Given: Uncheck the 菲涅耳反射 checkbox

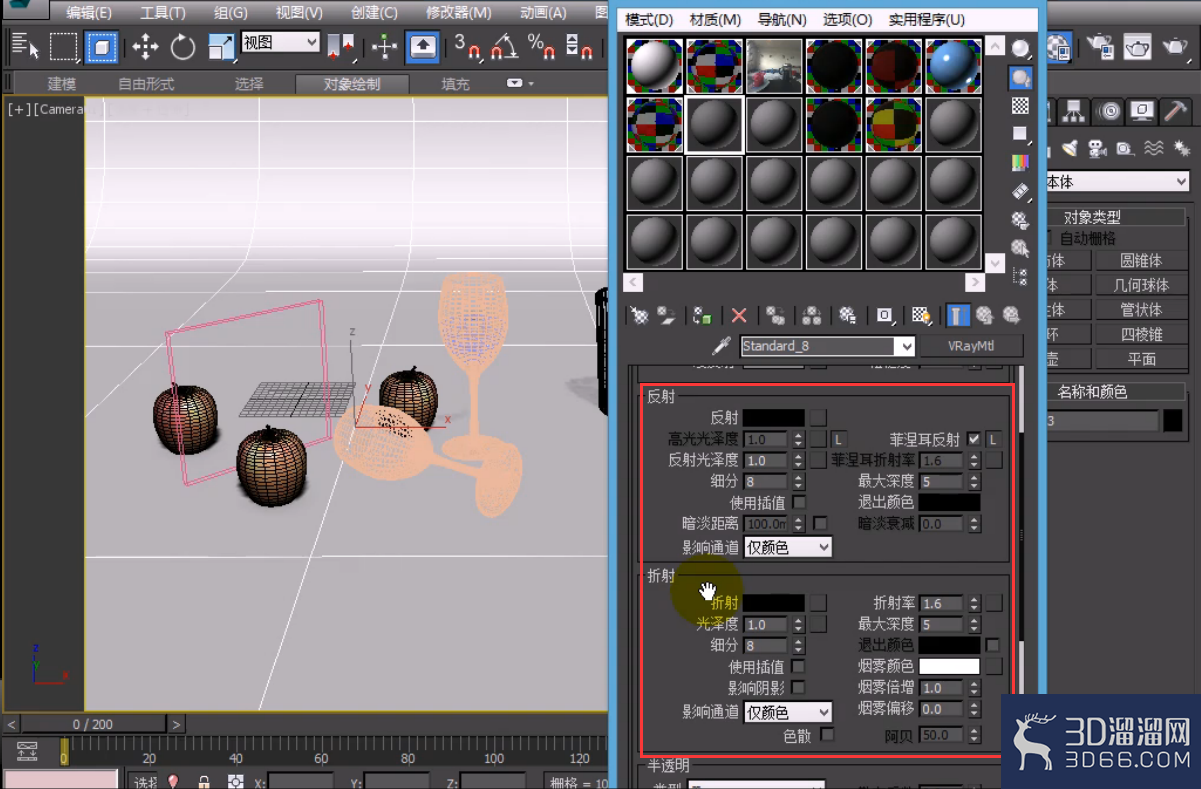Looking at the screenshot, I should [x=974, y=439].
